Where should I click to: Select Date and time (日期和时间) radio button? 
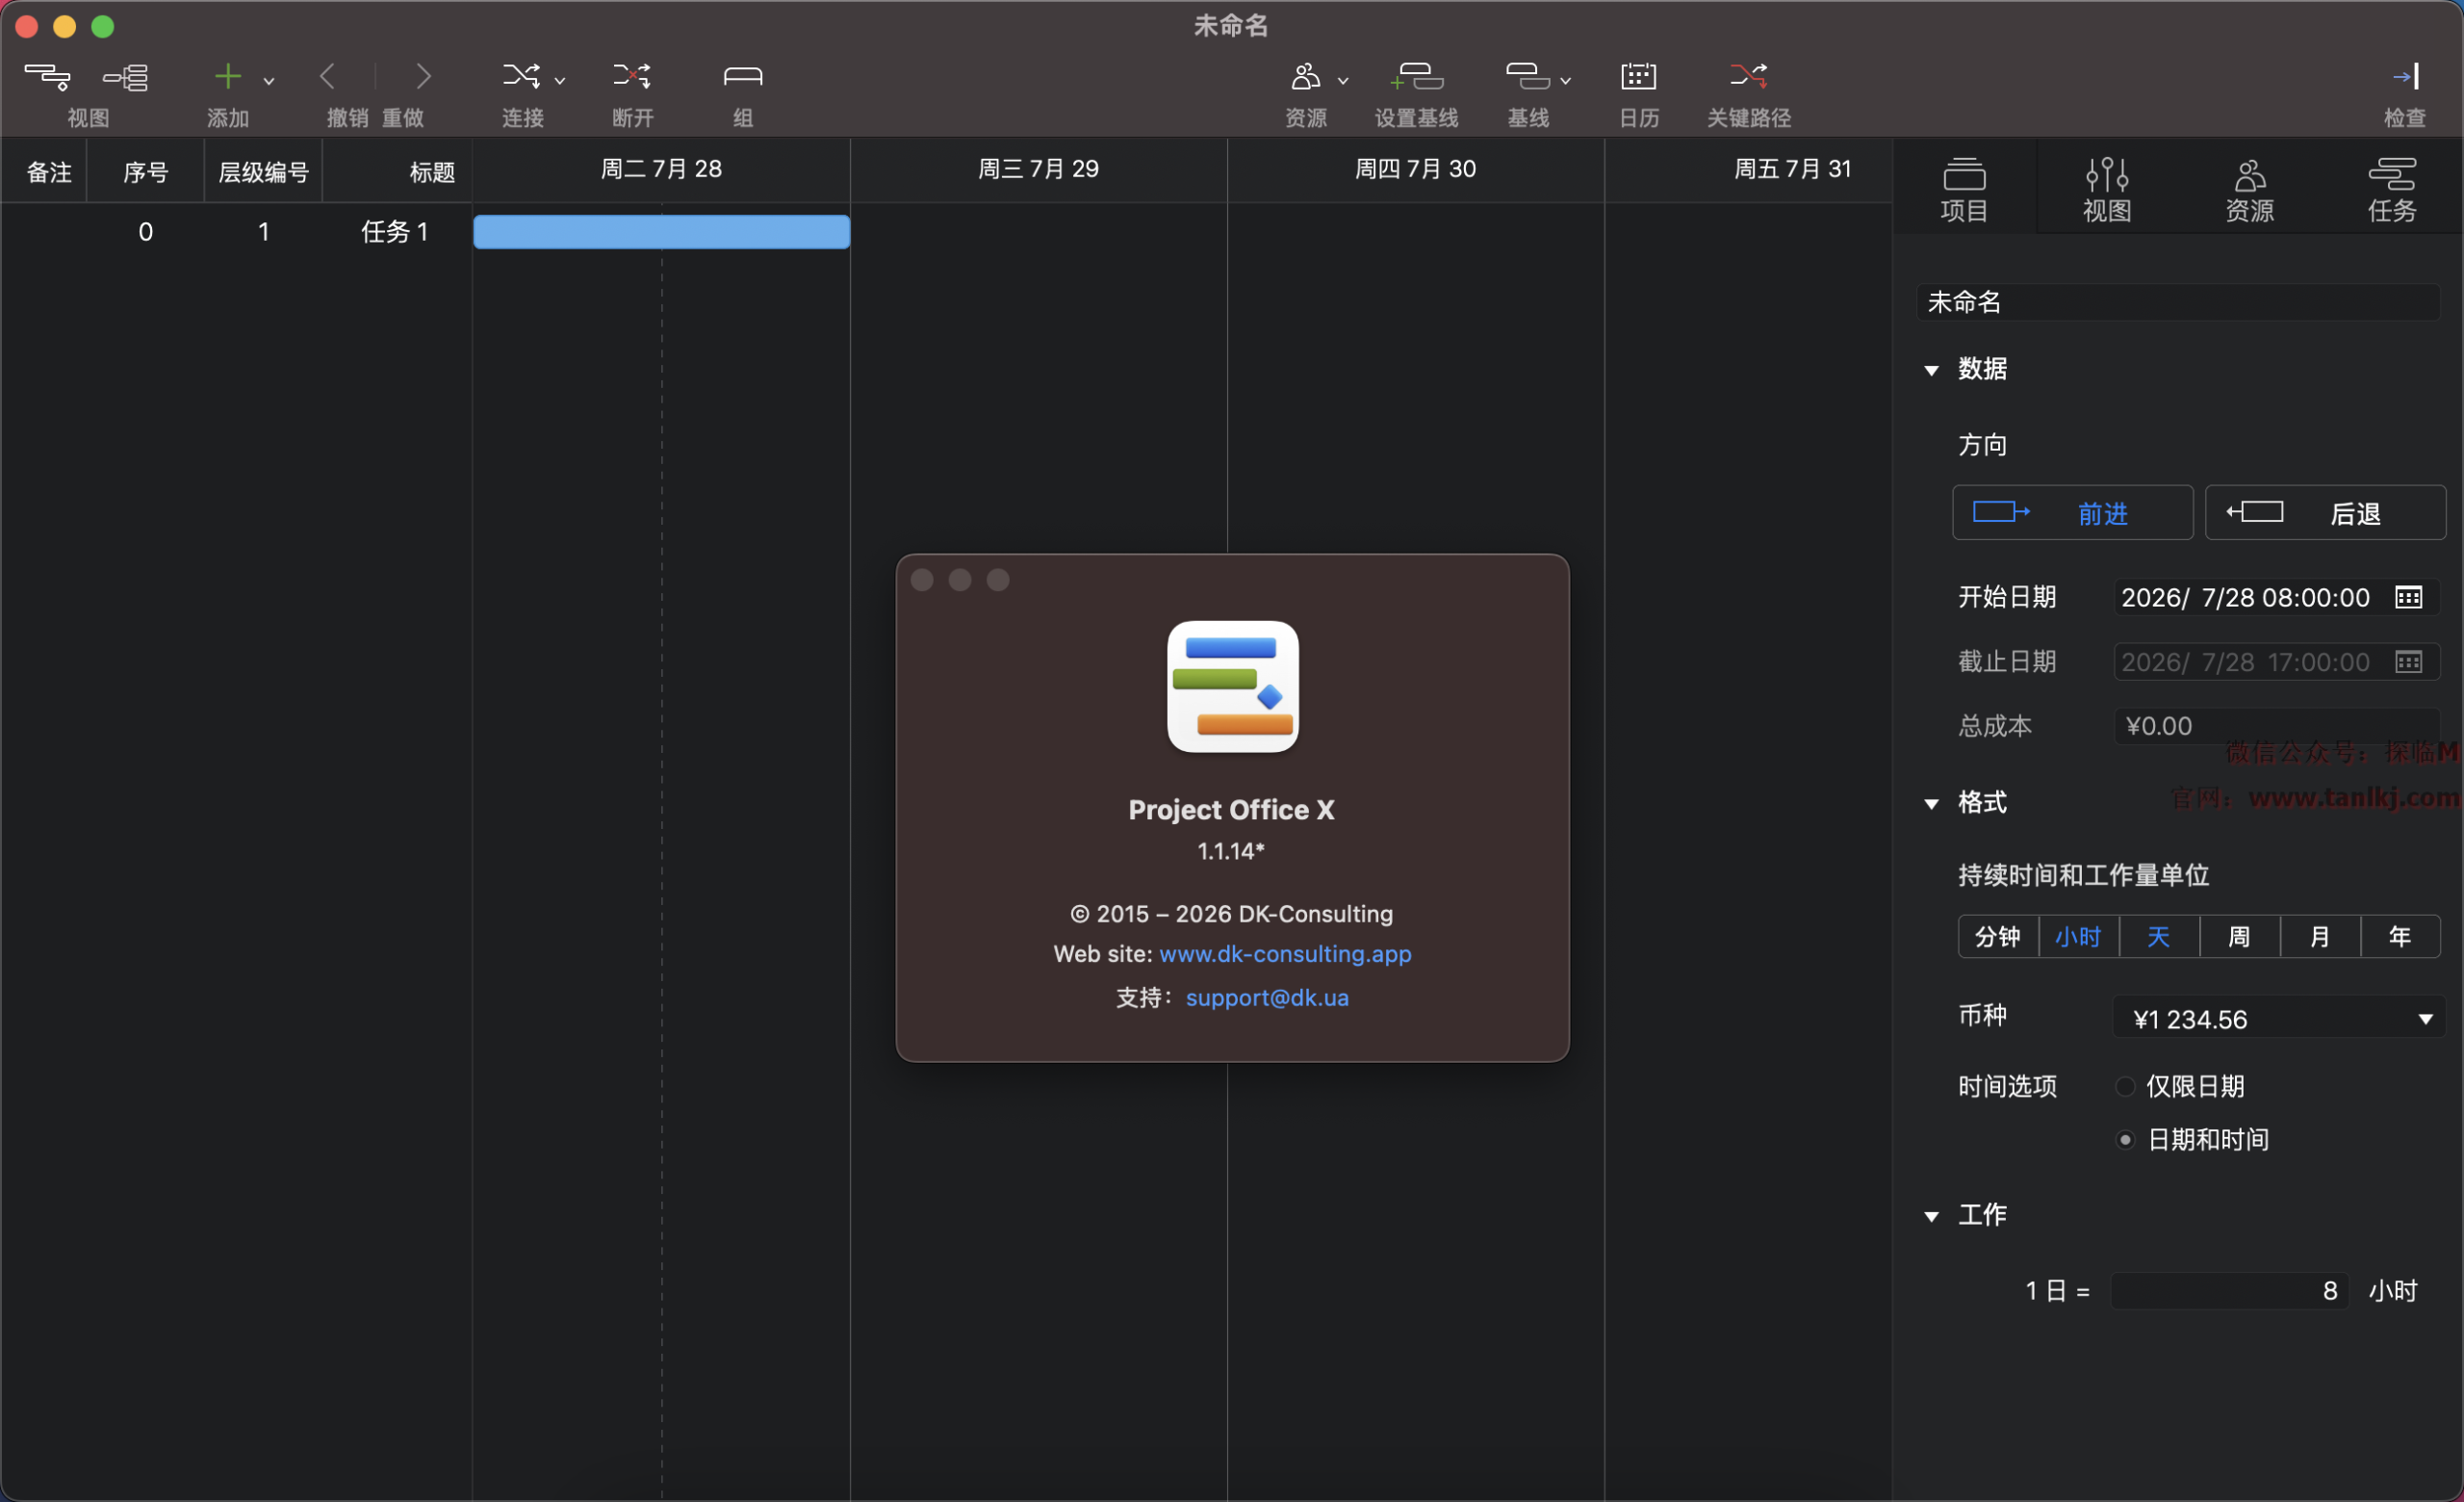tap(2126, 1140)
